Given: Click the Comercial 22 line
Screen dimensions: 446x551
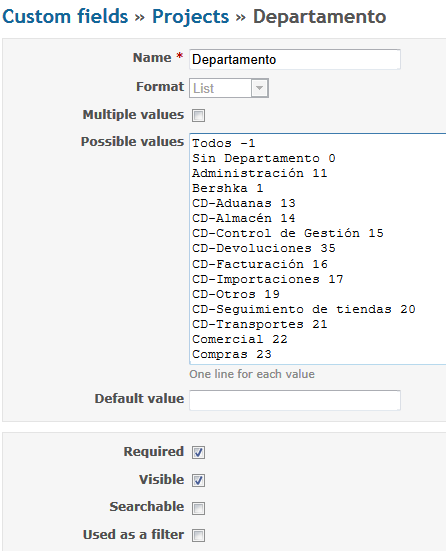Looking at the screenshot, I should (x=240, y=339).
